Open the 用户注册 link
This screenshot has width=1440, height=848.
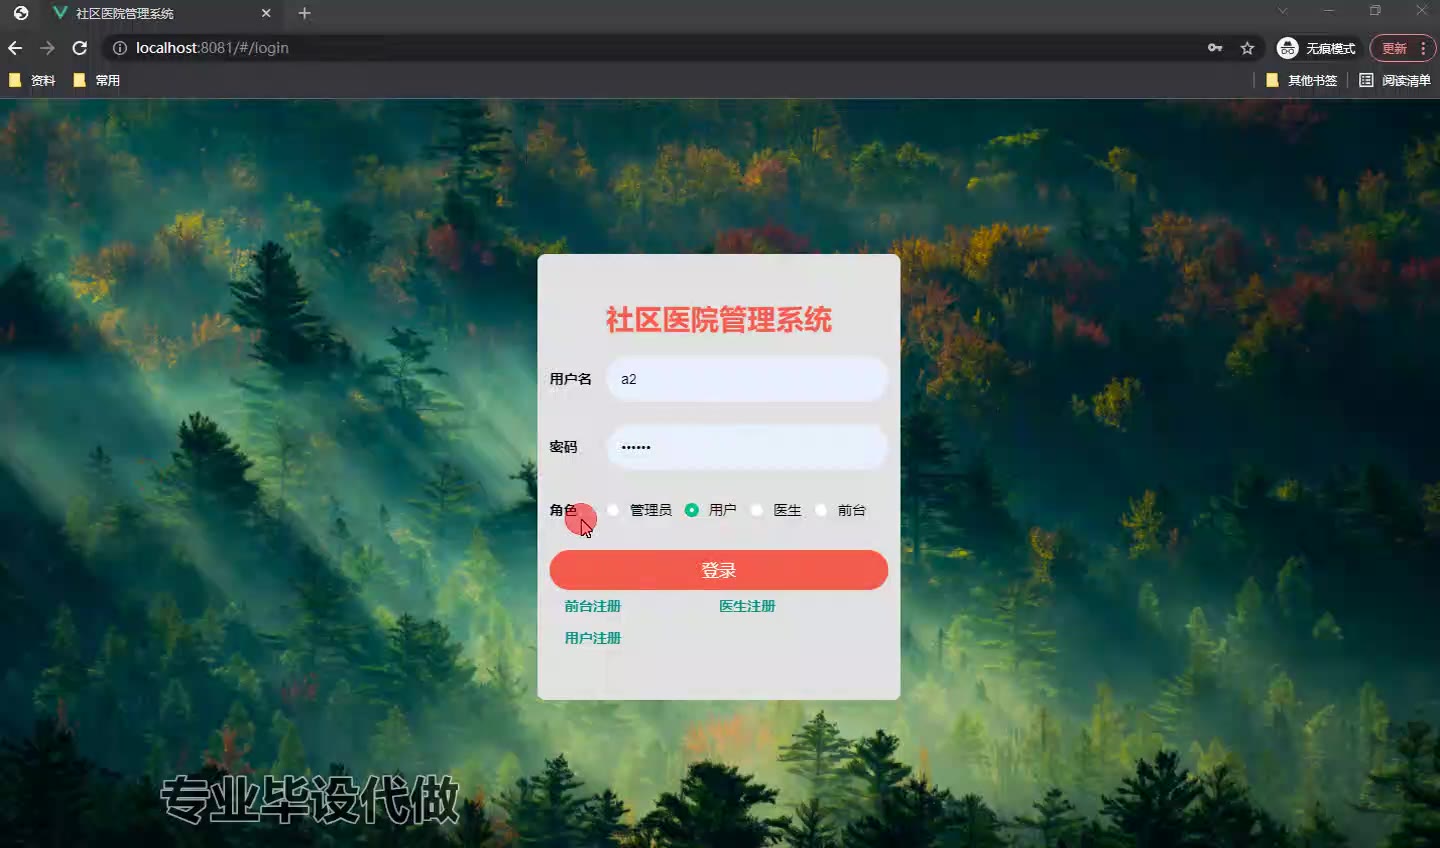(x=592, y=638)
